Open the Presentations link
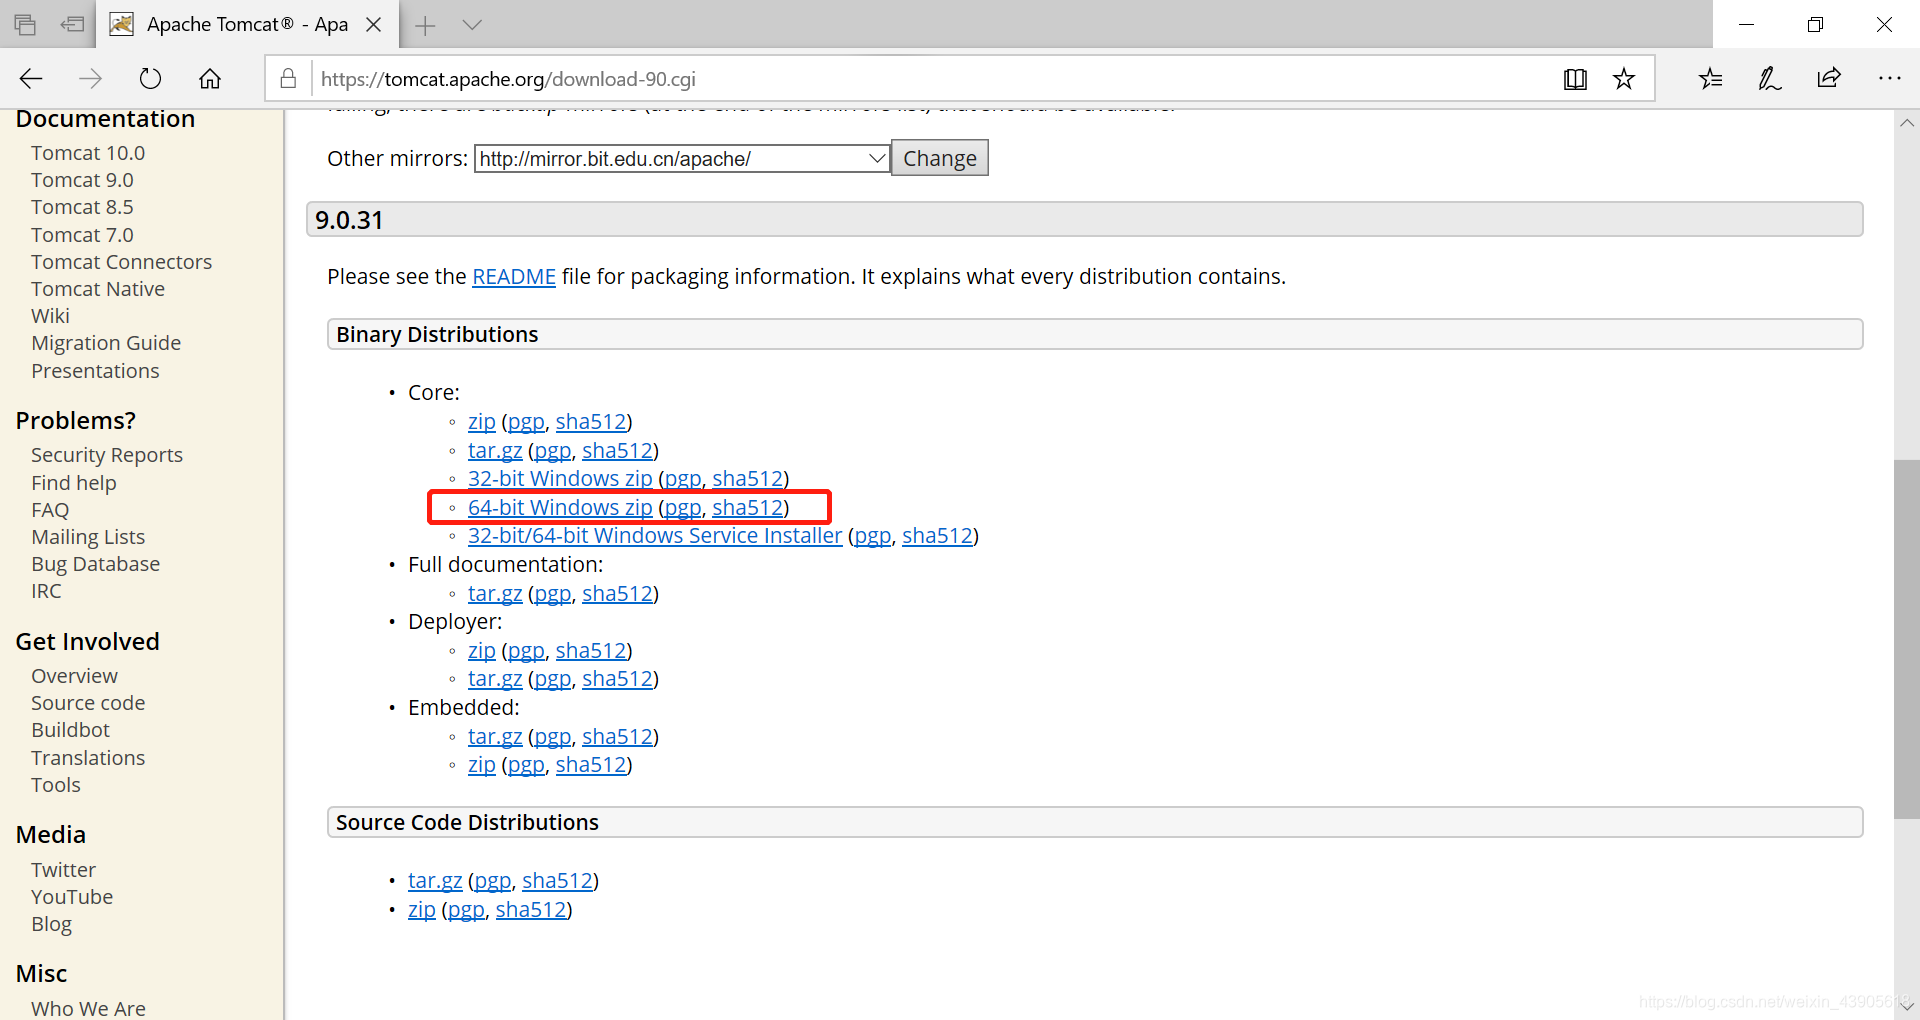The width and height of the screenshot is (1920, 1020). pos(95,371)
